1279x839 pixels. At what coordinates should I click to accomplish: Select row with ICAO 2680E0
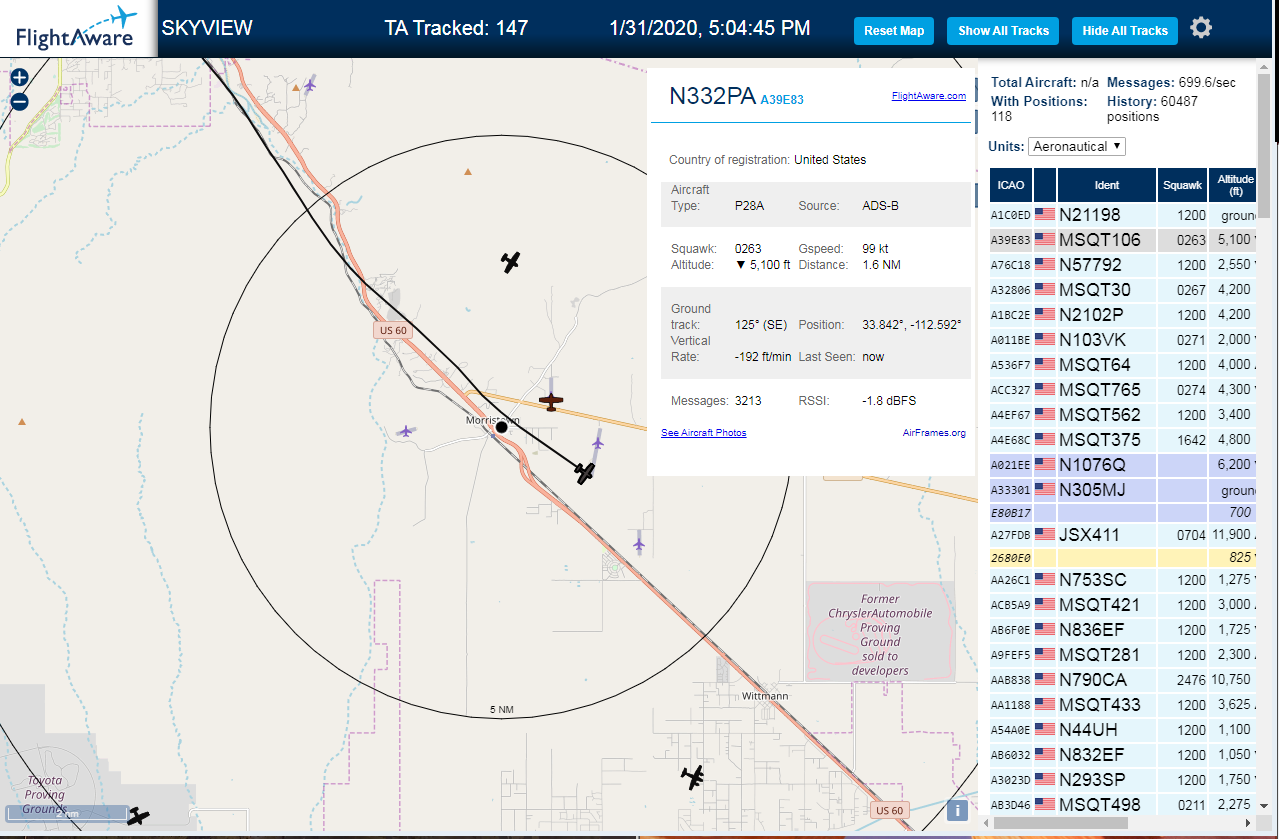point(1124,558)
